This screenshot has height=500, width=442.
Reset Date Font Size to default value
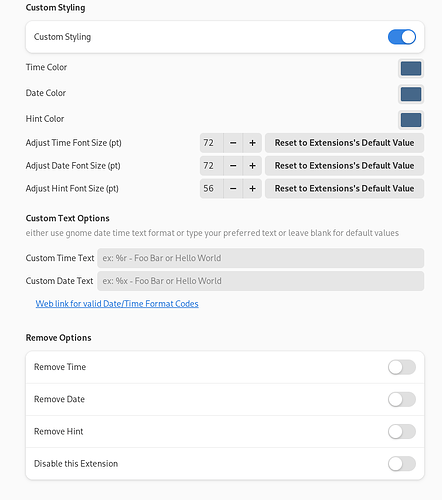[x=344, y=166]
